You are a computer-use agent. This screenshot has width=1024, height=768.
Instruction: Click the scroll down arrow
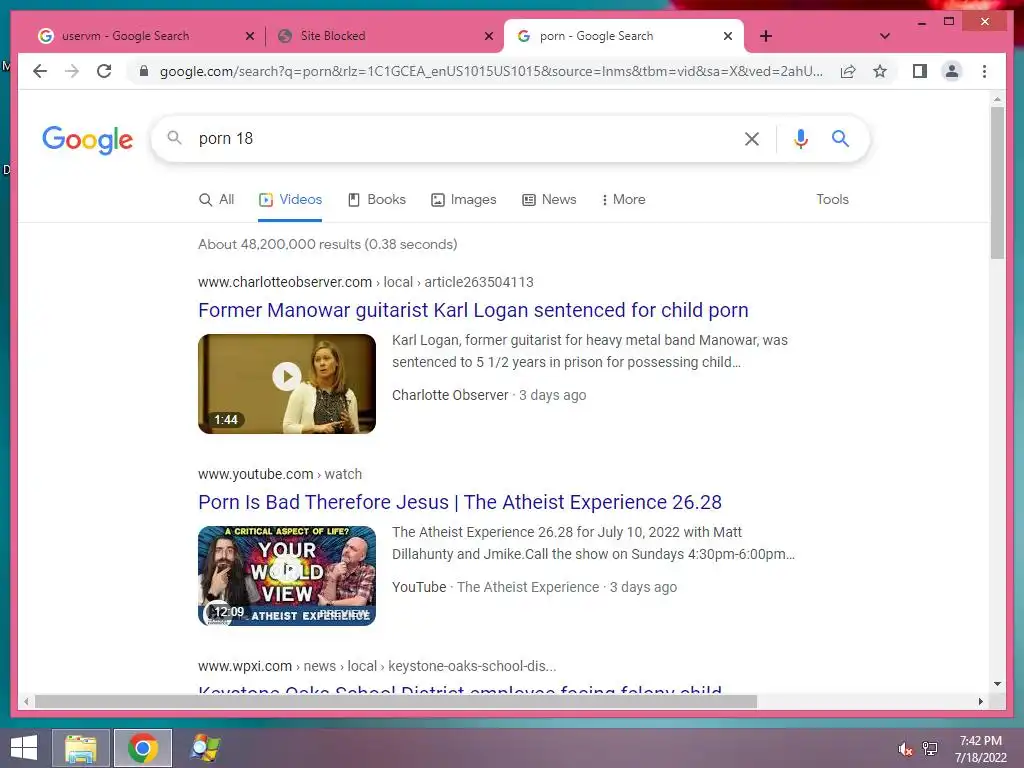[x=997, y=684]
